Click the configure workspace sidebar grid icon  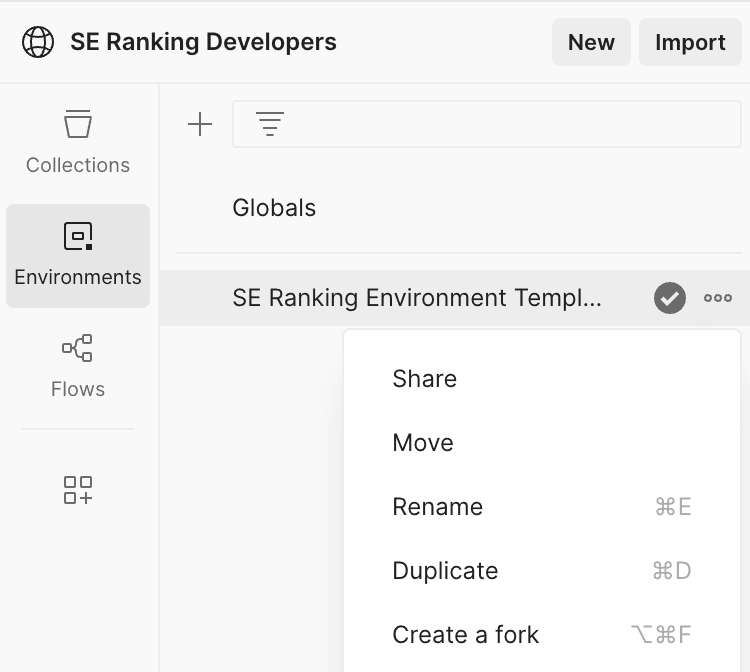(78, 490)
